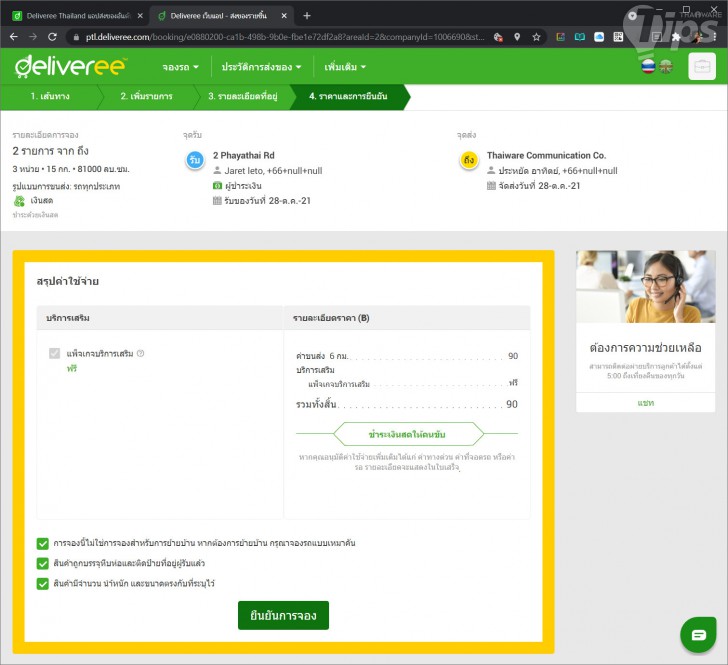Select the UK flag language icon
Viewport: 728px width, 665px height.
click(x=666, y=67)
